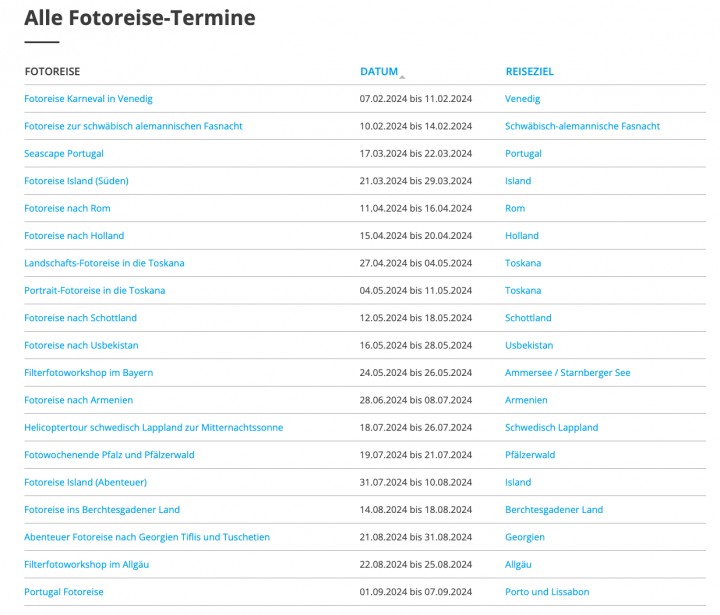
Task: Open Fotoreise Island (Süden) link
Action: [76, 181]
